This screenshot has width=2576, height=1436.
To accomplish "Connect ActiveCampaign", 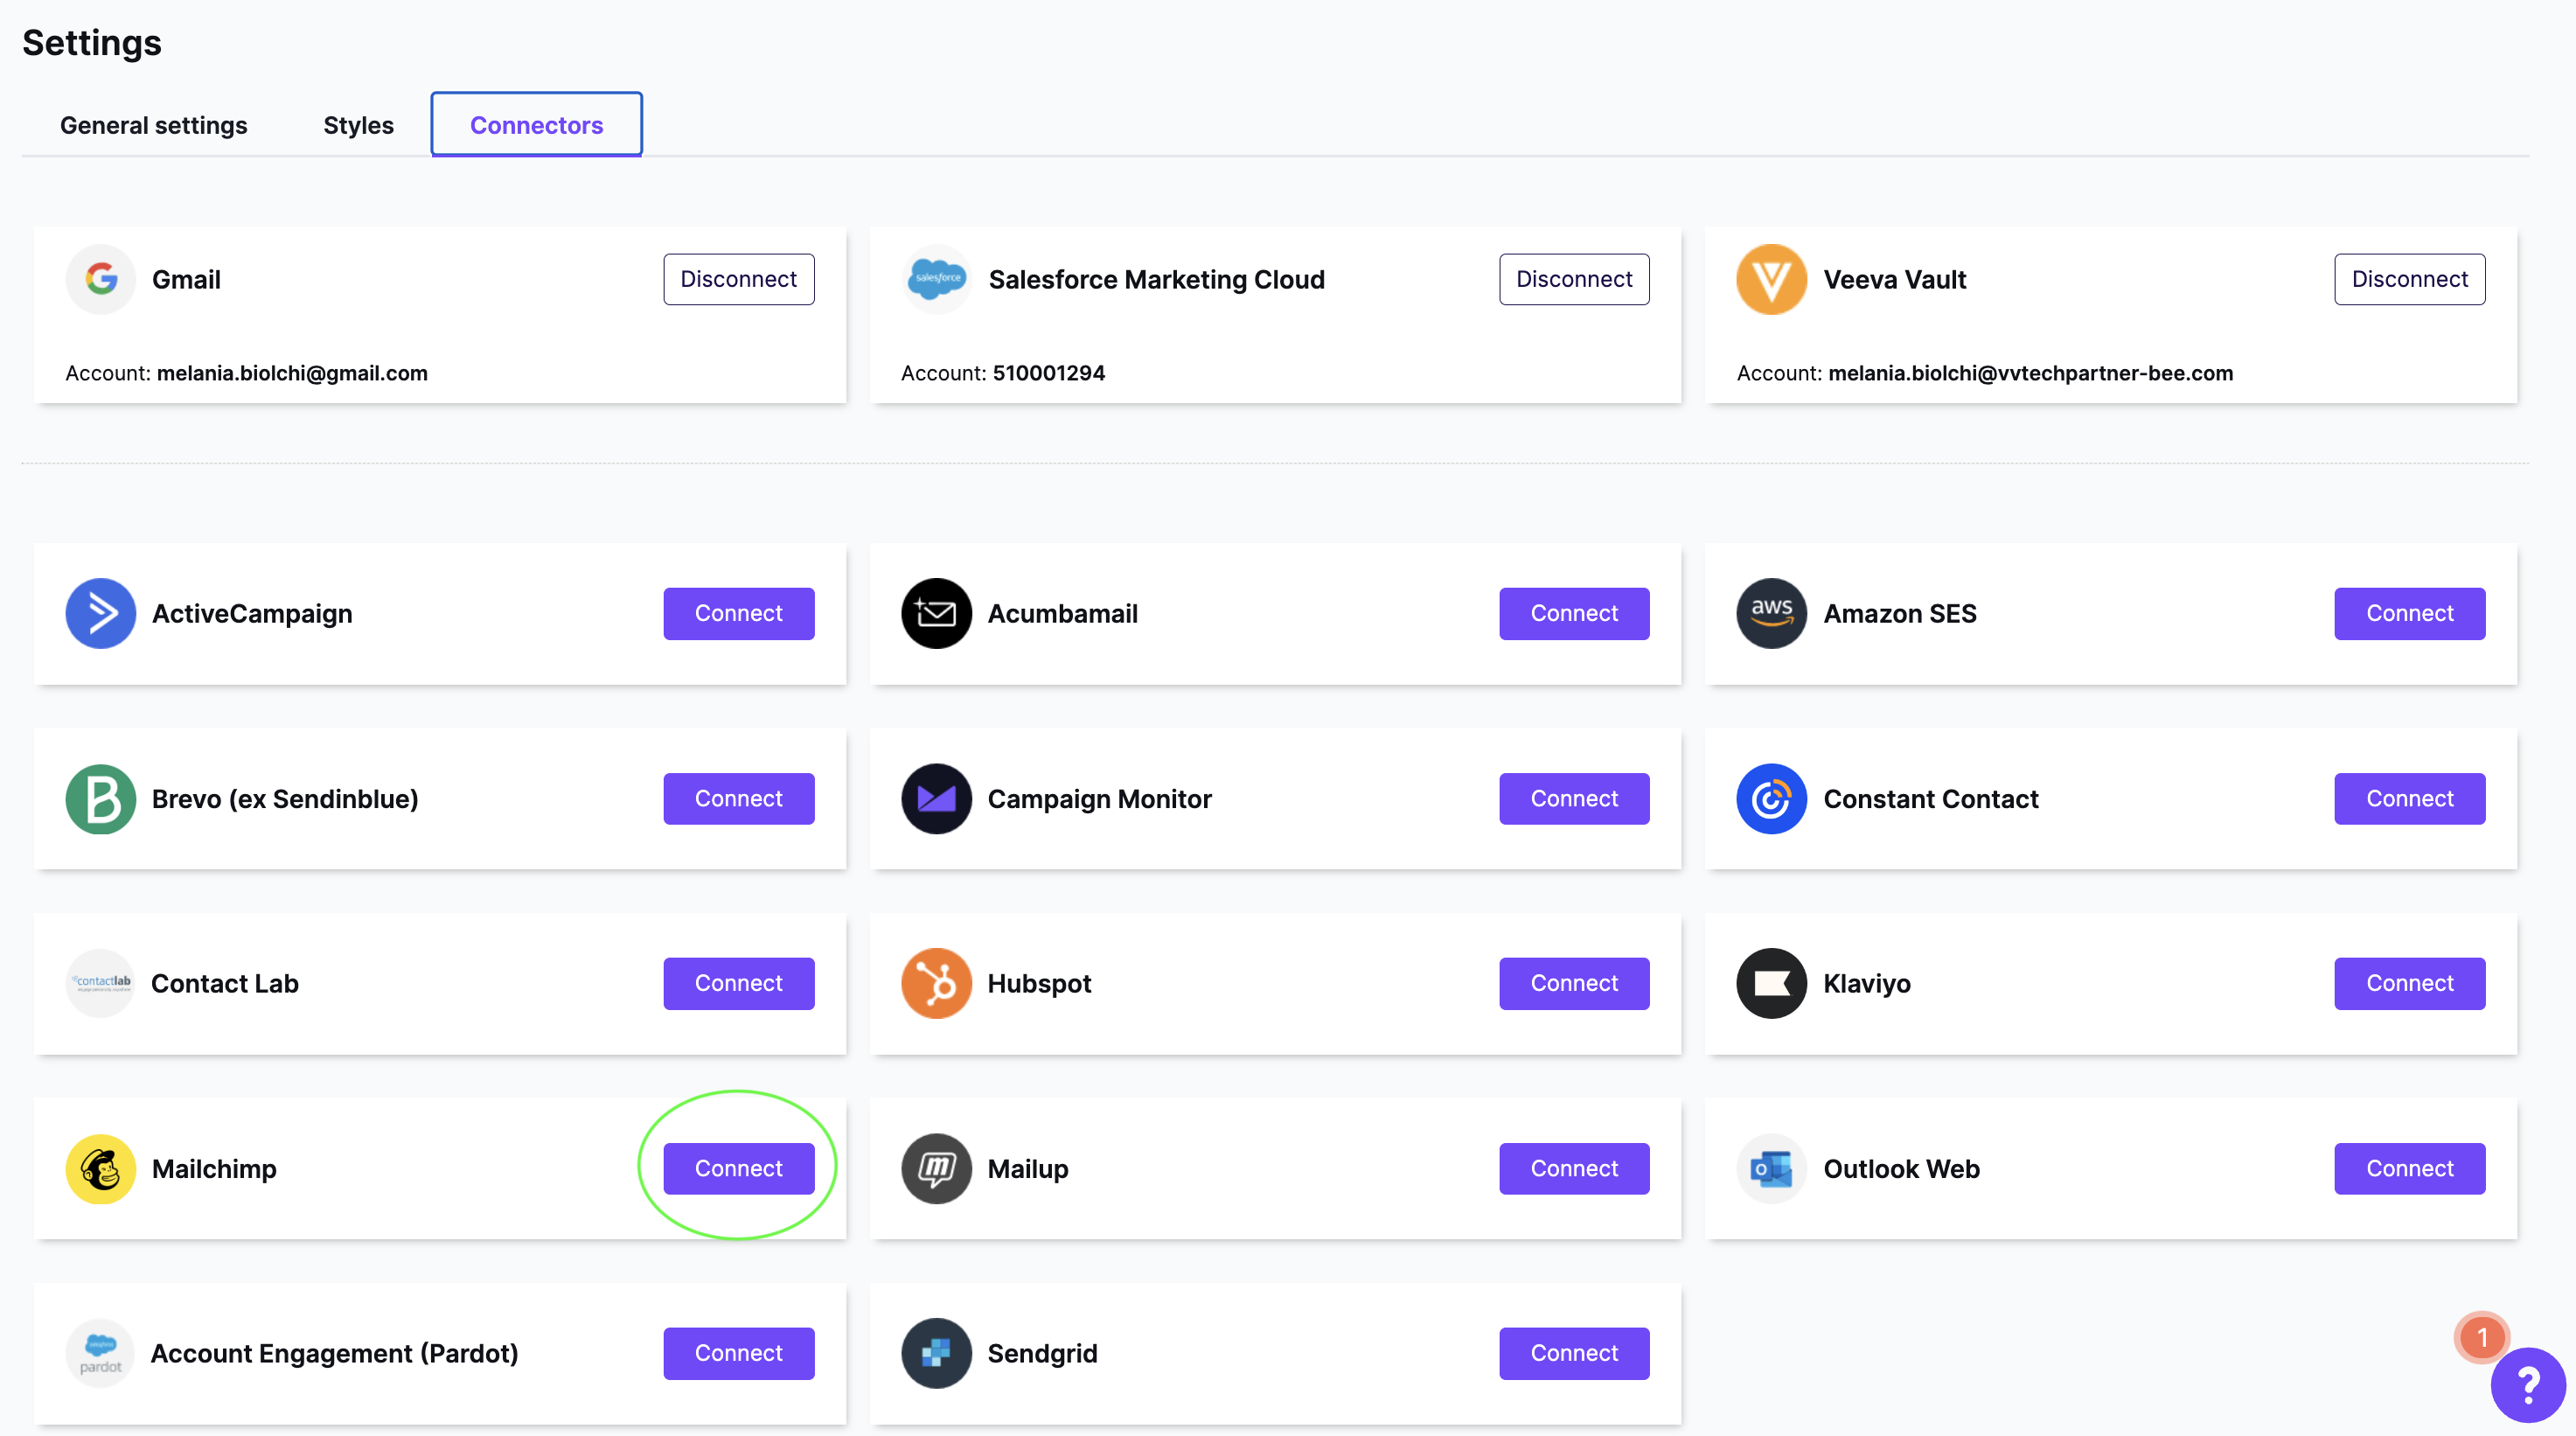I will 738,613.
